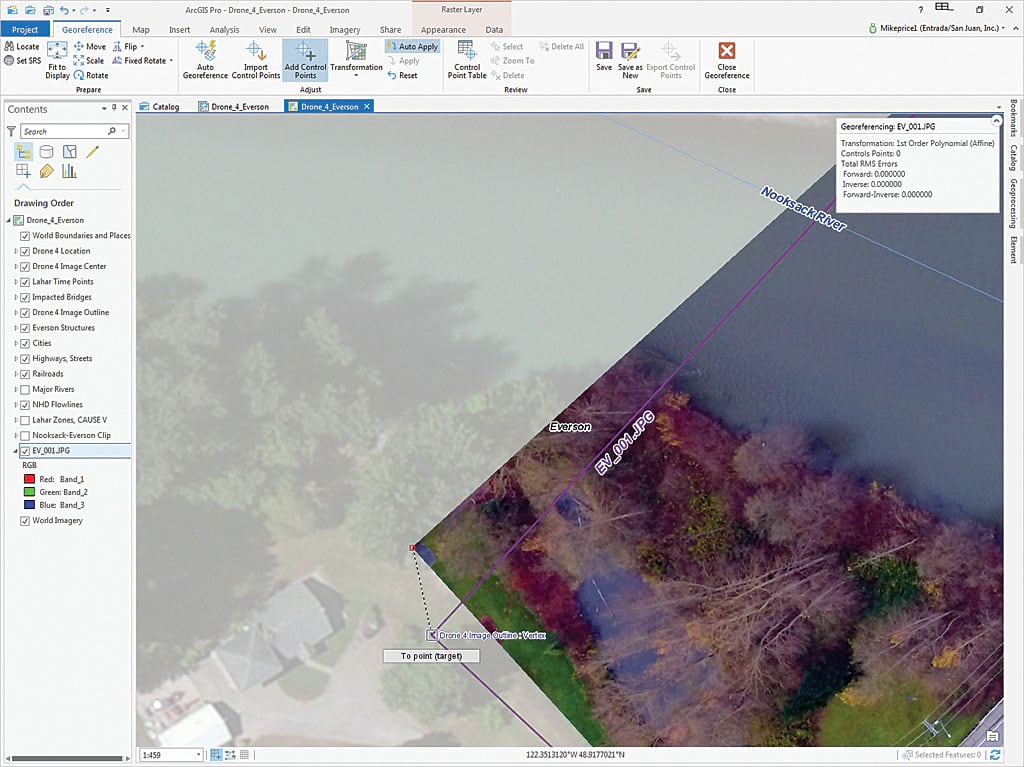The height and width of the screenshot is (767, 1024).
Task: Check Lahar Zones, CAUSE V layer
Action: coord(25,420)
